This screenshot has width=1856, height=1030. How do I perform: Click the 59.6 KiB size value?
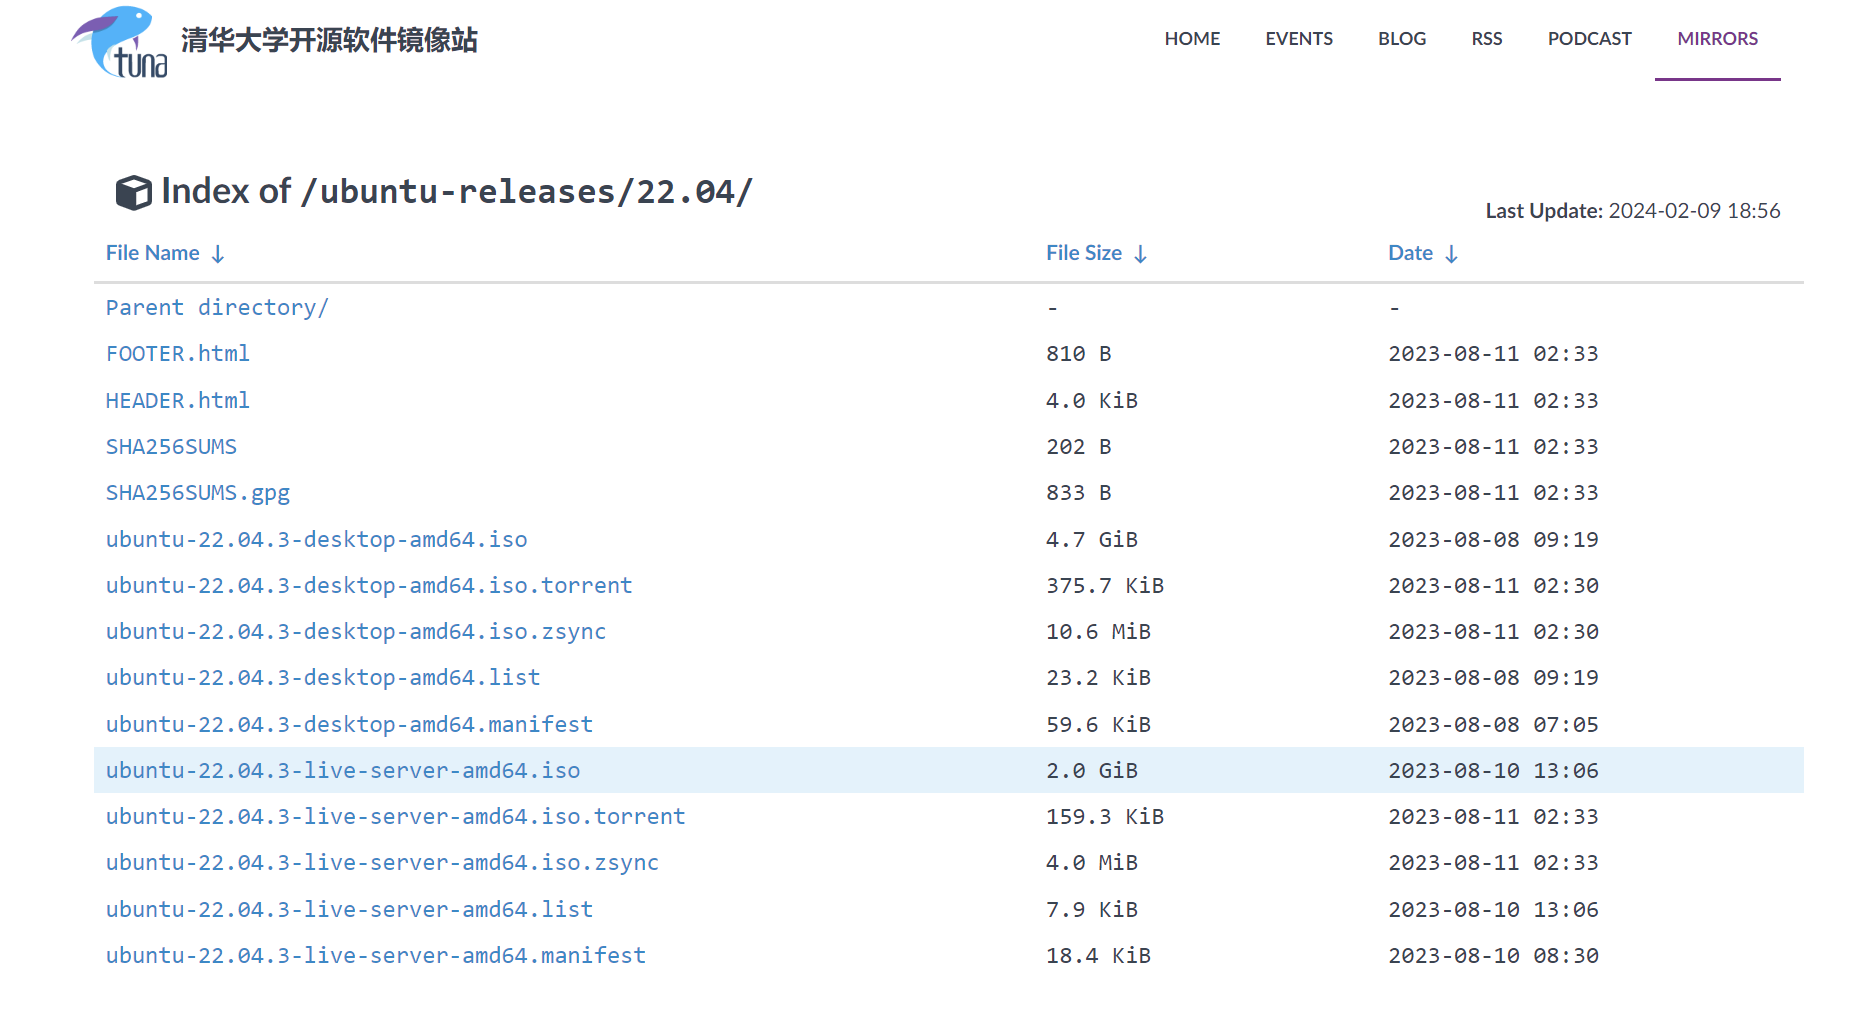pos(1098,725)
